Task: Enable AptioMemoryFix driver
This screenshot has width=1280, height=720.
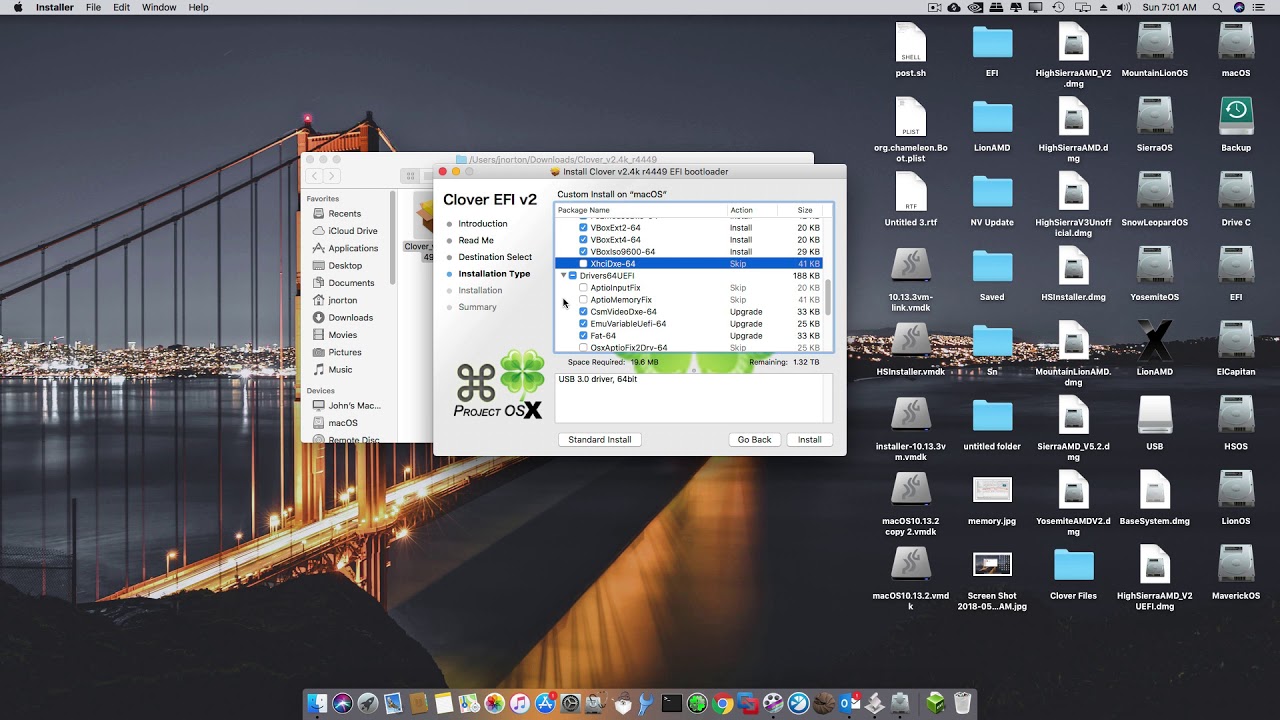Action: (583, 300)
